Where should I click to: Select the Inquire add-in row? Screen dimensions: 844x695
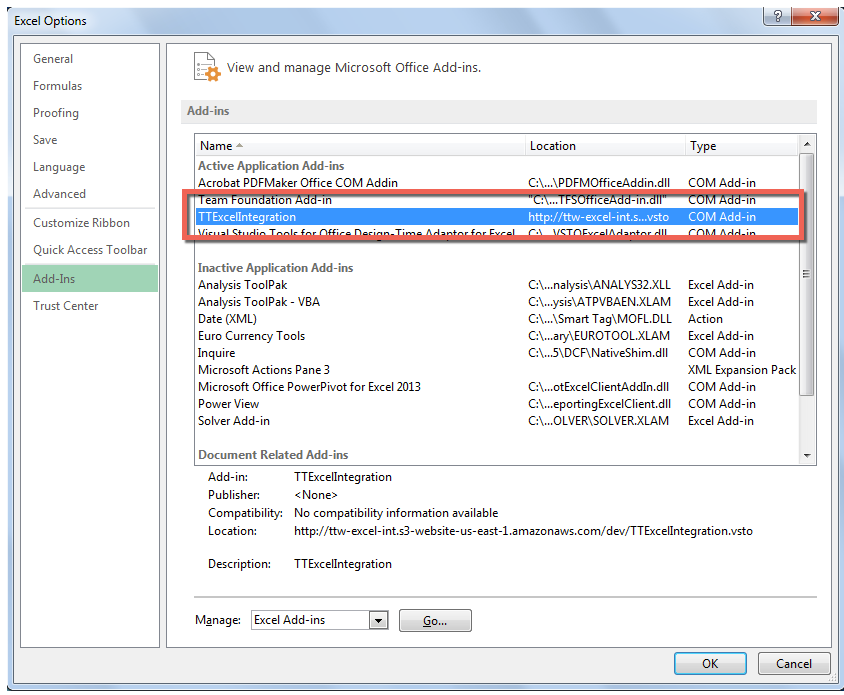tap(496, 353)
